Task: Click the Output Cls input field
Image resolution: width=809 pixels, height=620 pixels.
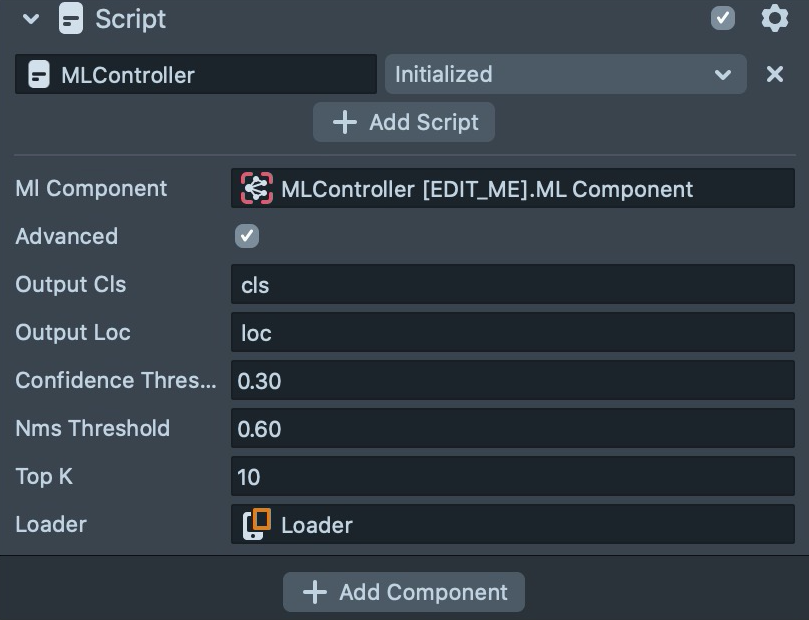Action: (512, 285)
